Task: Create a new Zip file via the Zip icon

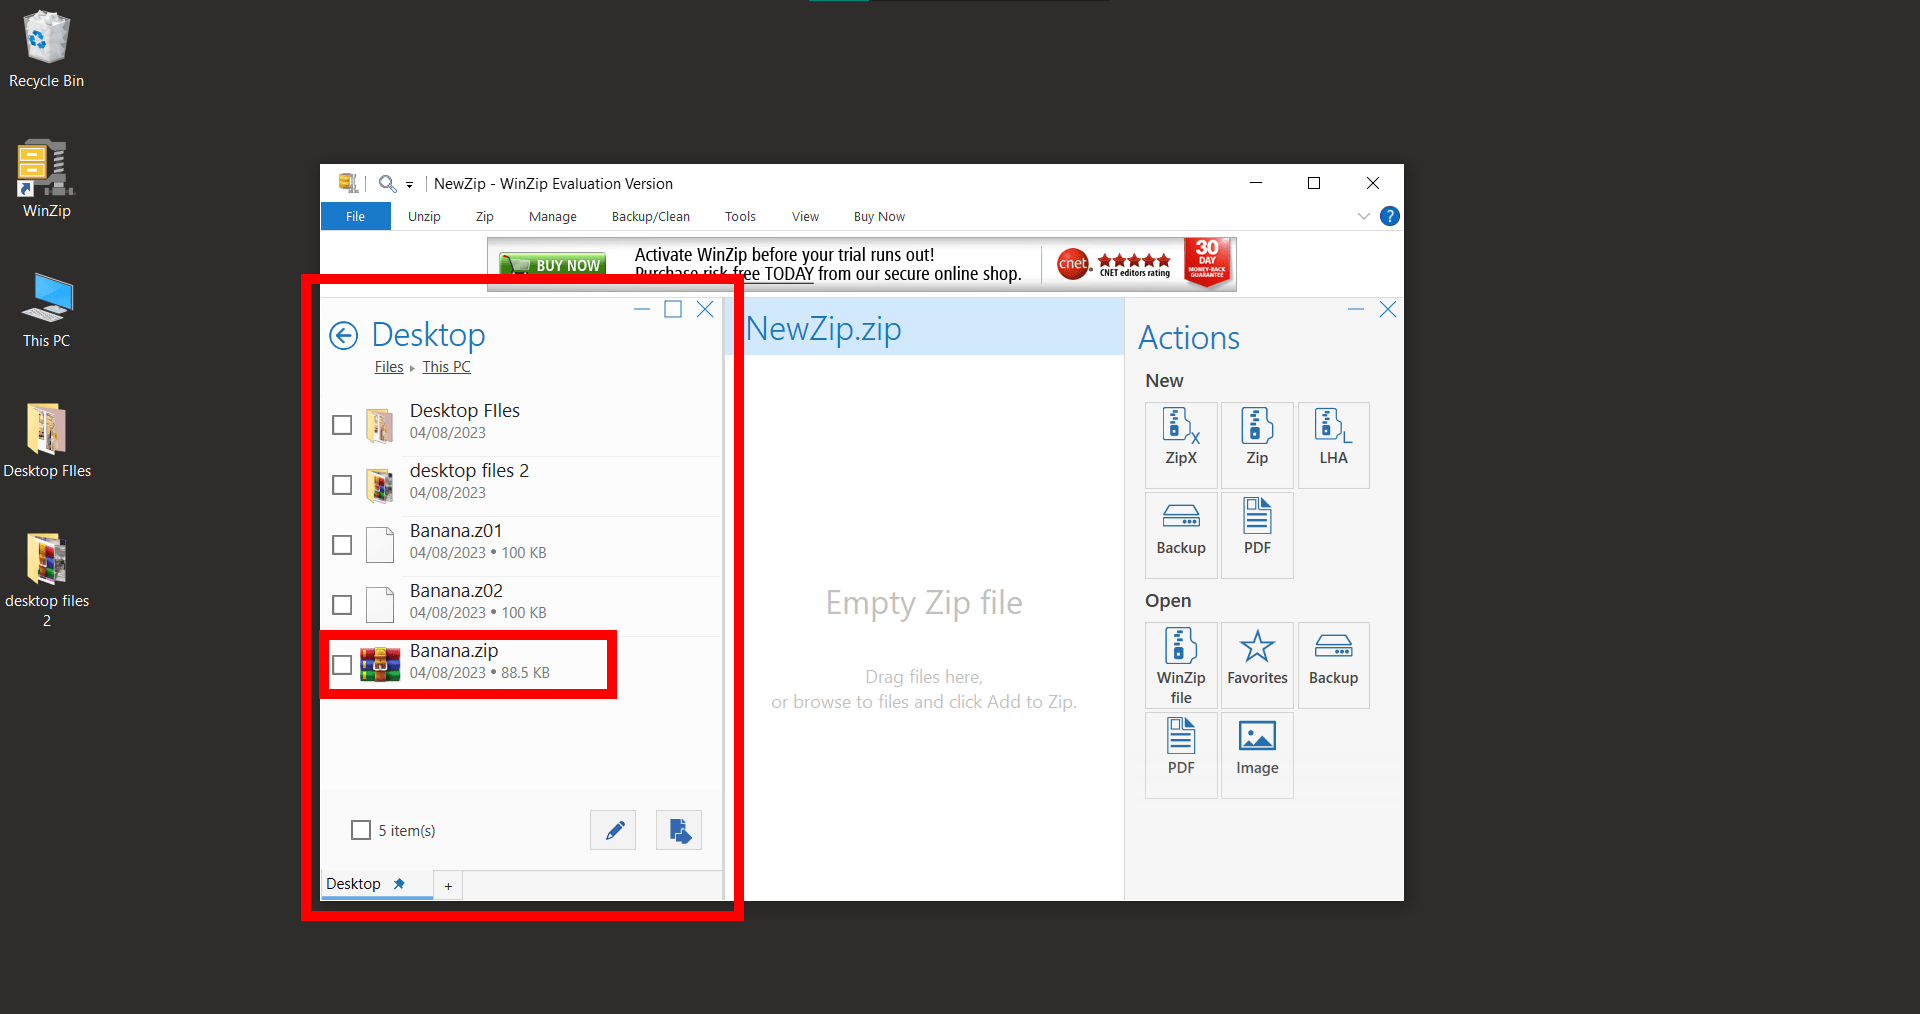Action: click(x=1257, y=445)
